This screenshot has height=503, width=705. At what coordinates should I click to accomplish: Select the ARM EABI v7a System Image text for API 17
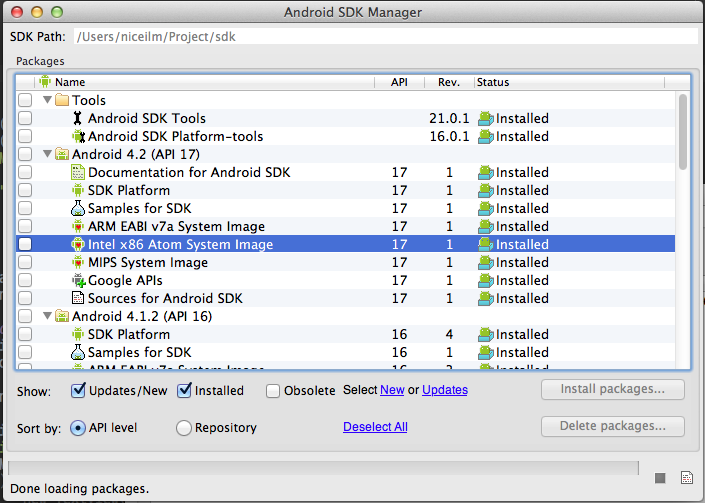[176, 226]
